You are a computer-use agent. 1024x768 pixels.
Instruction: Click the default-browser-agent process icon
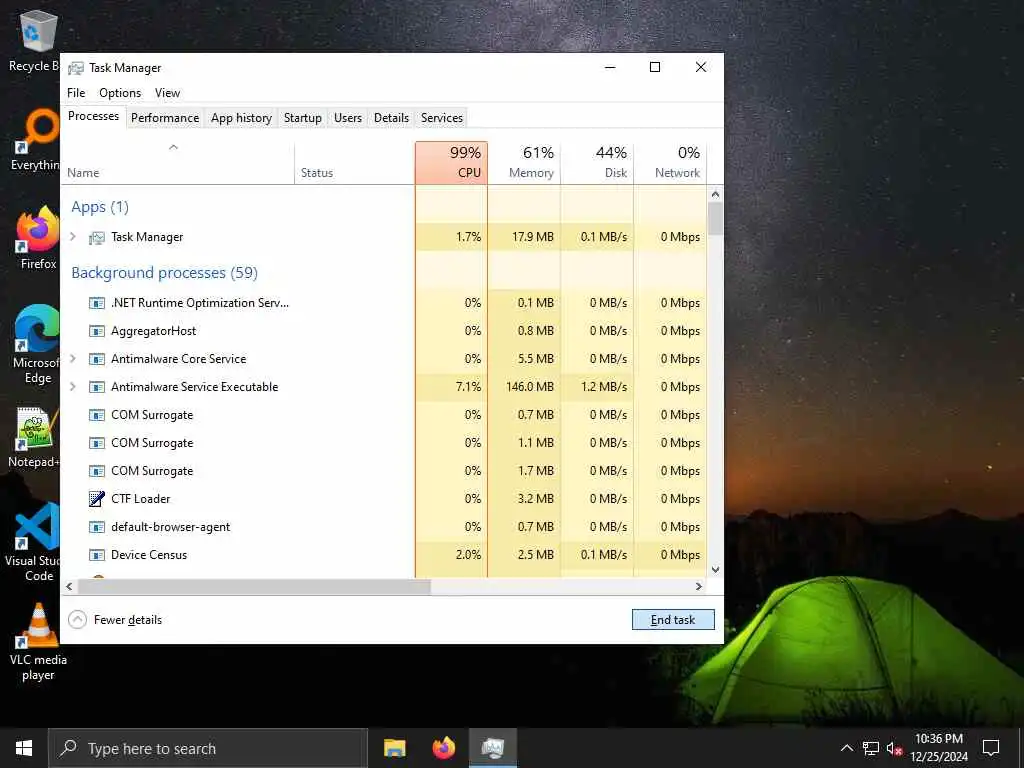[x=97, y=527]
